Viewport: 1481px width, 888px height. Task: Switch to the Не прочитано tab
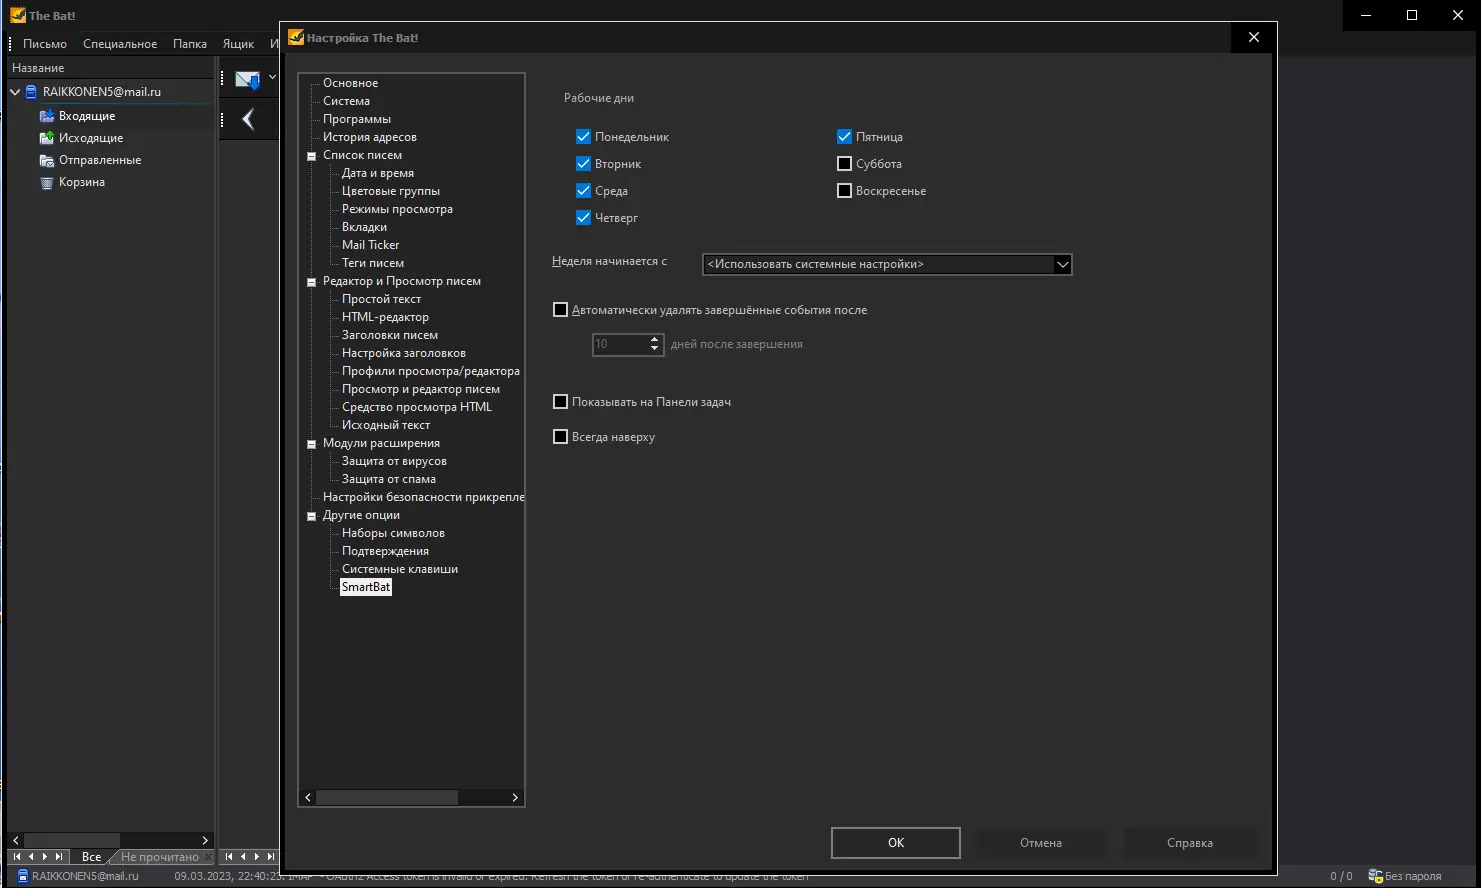click(x=160, y=857)
